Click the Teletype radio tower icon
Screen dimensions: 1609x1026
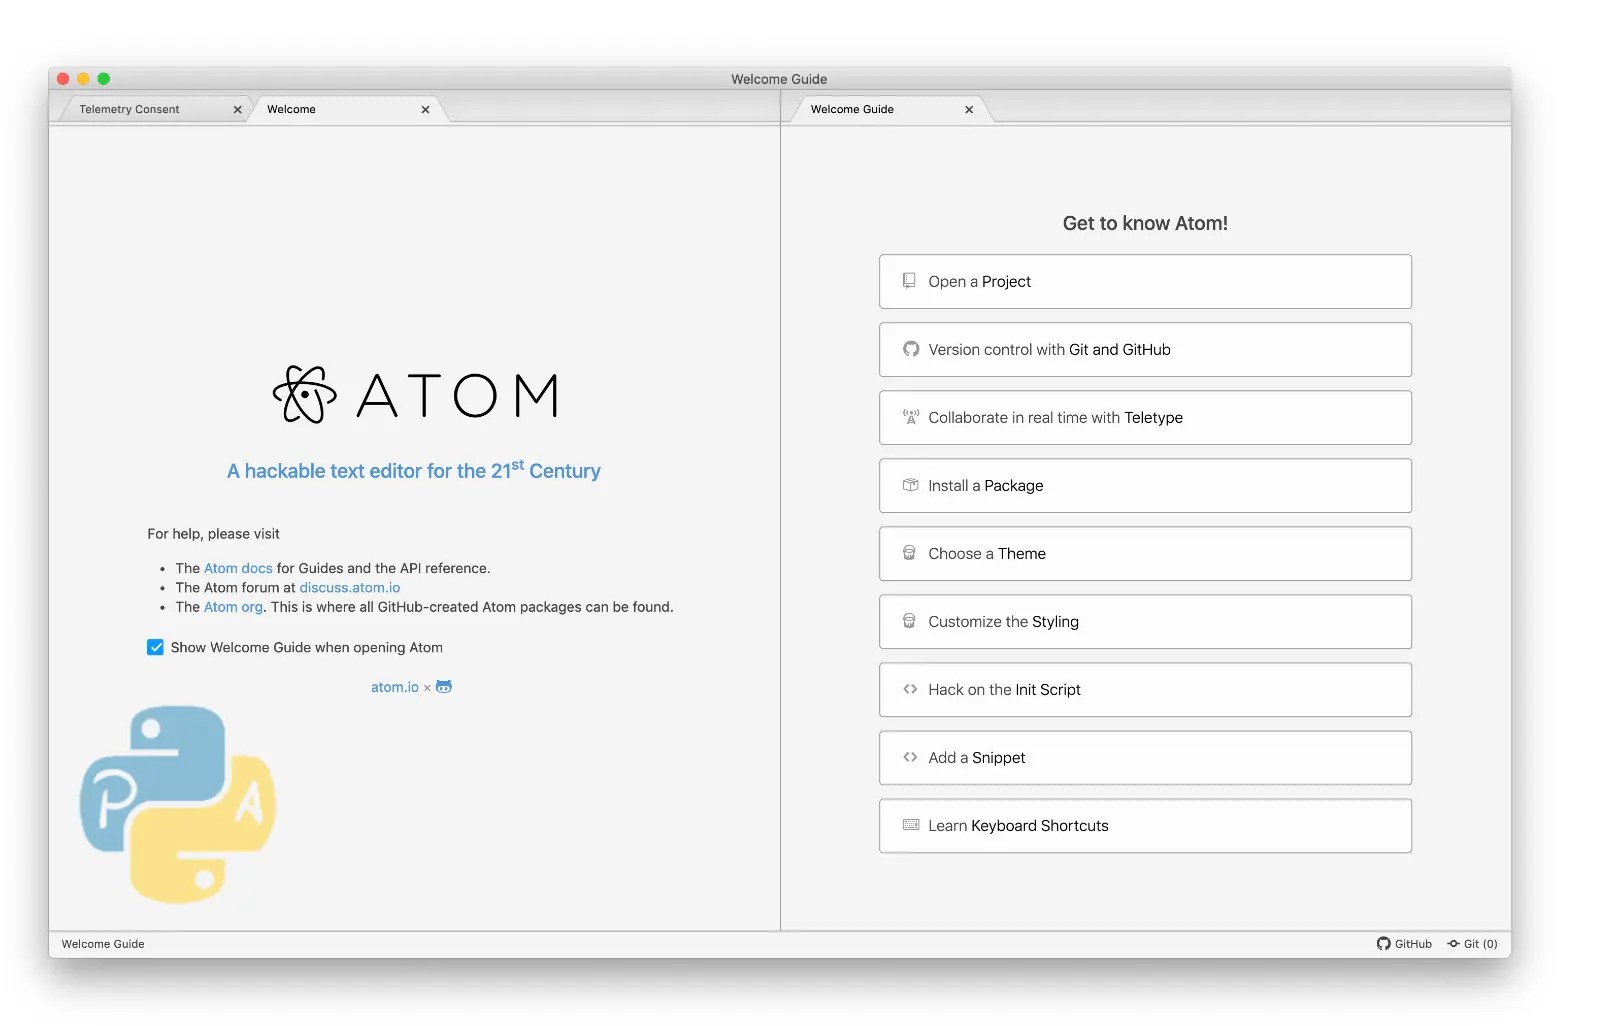coord(910,417)
